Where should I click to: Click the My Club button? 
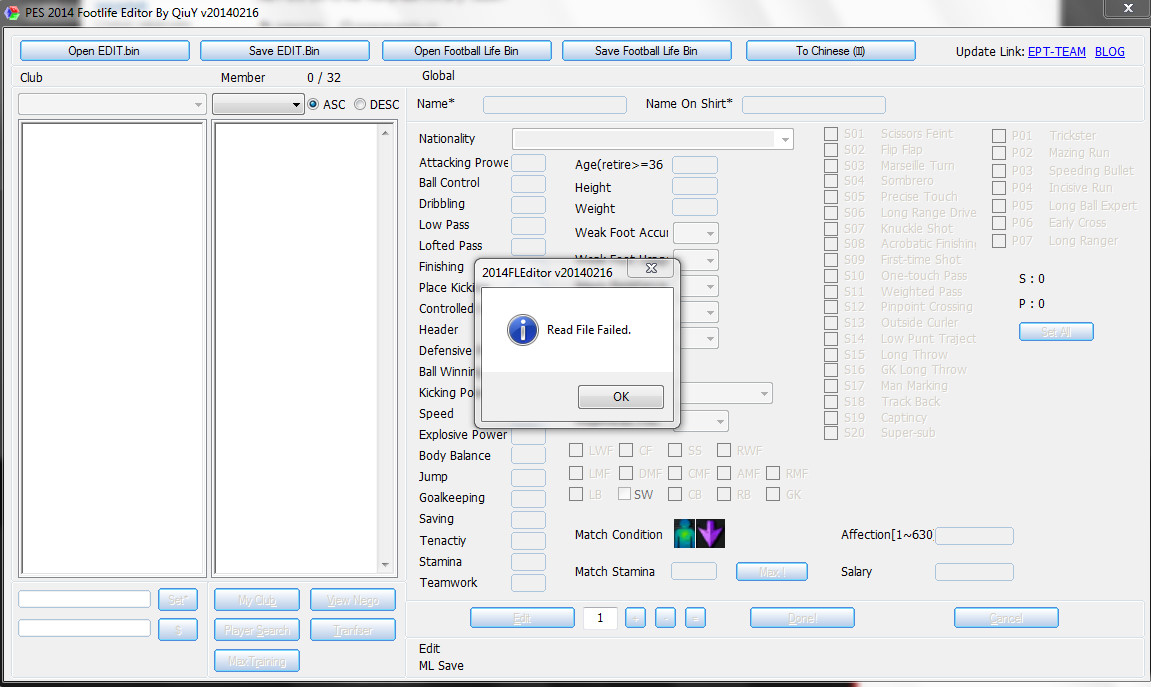pyautogui.click(x=257, y=600)
